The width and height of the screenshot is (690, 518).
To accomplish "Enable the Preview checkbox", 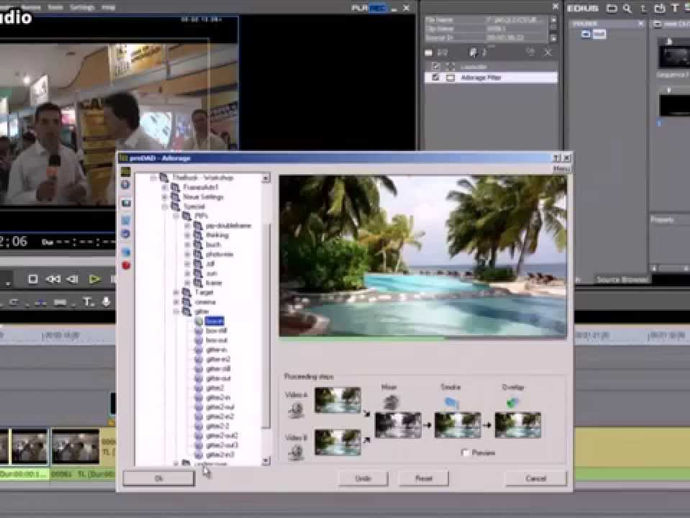I will [x=465, y=452].
